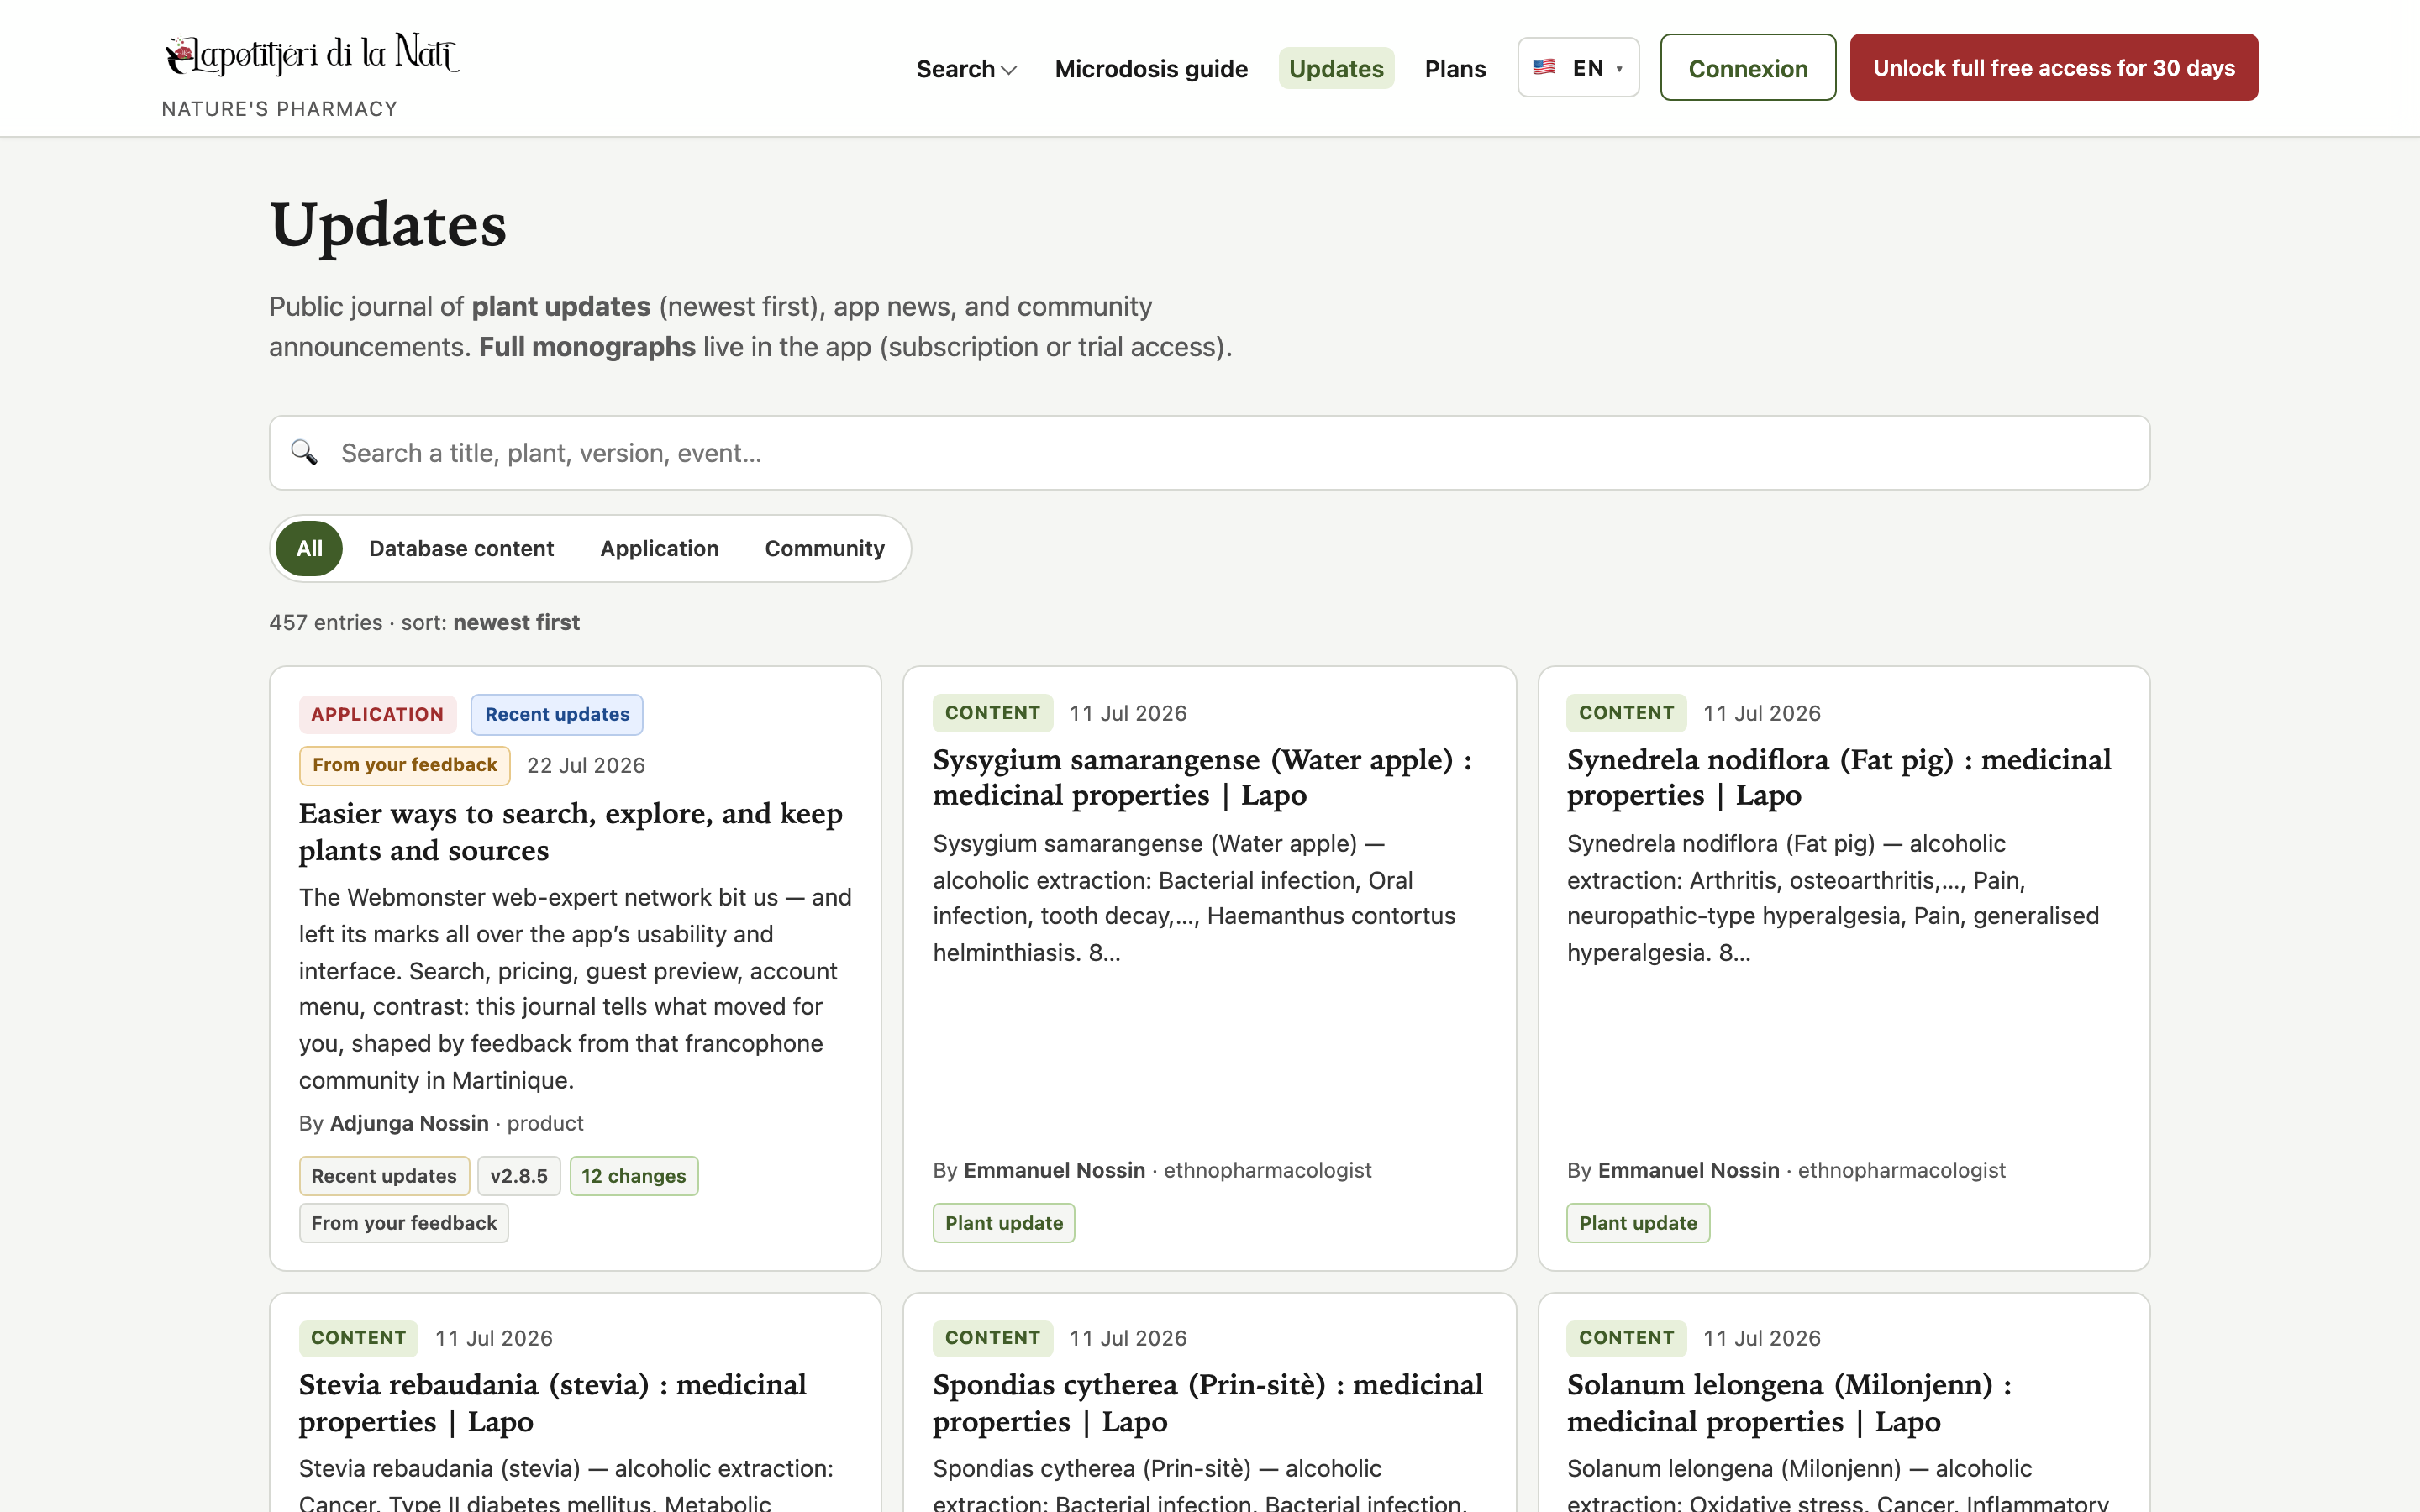Click the Lapotitjeri di la Nati logo
2420x1512 pixels.
pos(311,55)
